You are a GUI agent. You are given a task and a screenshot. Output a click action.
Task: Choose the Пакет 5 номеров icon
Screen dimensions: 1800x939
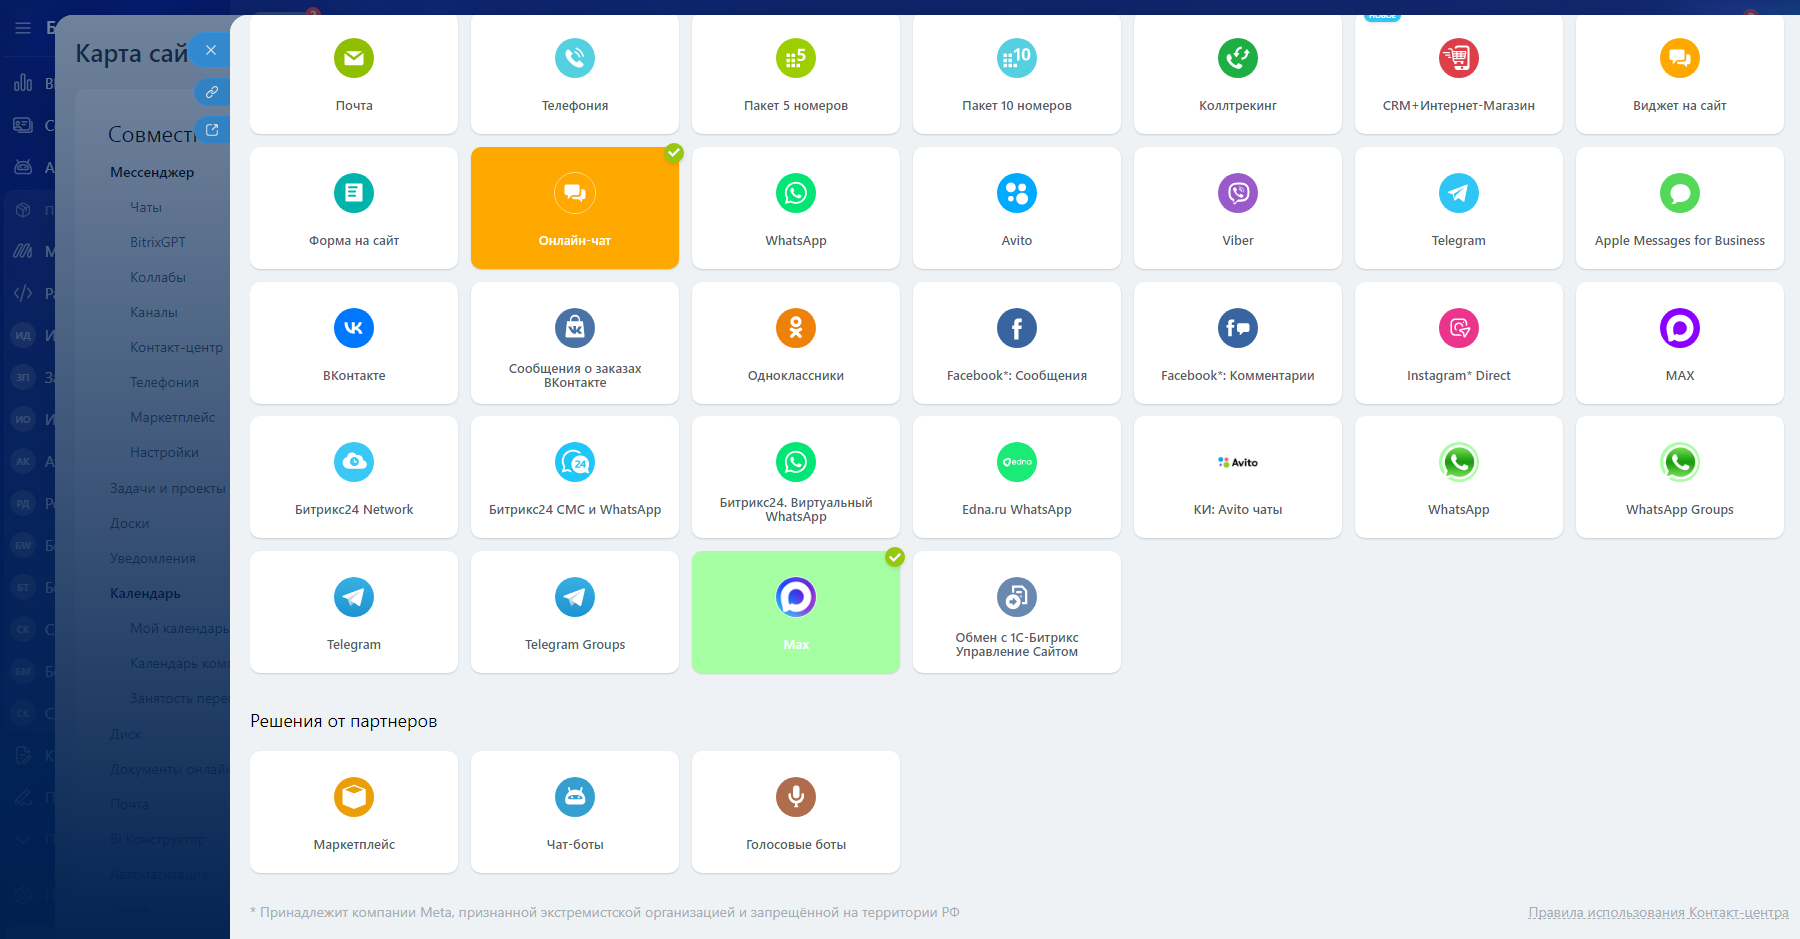[x=796, y=58]
